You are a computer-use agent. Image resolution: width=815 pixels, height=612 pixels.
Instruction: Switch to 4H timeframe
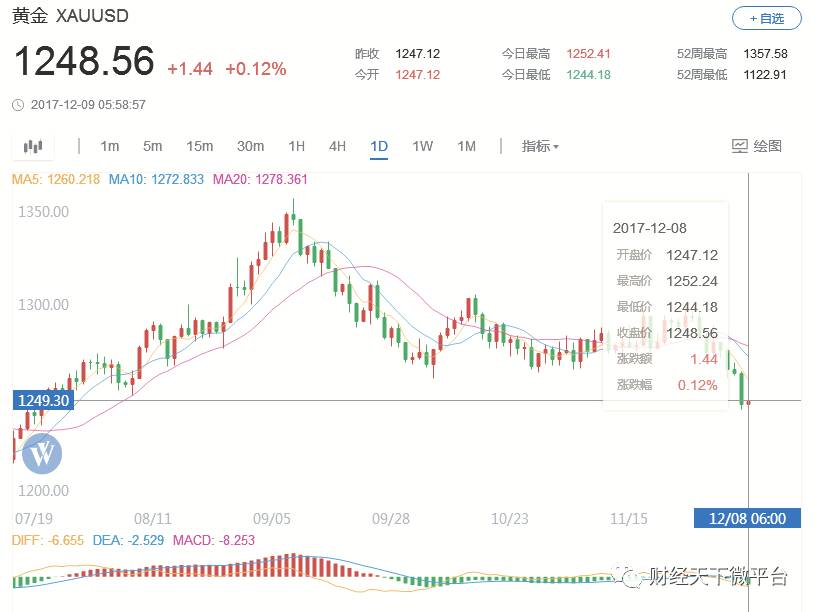[337, 146]
